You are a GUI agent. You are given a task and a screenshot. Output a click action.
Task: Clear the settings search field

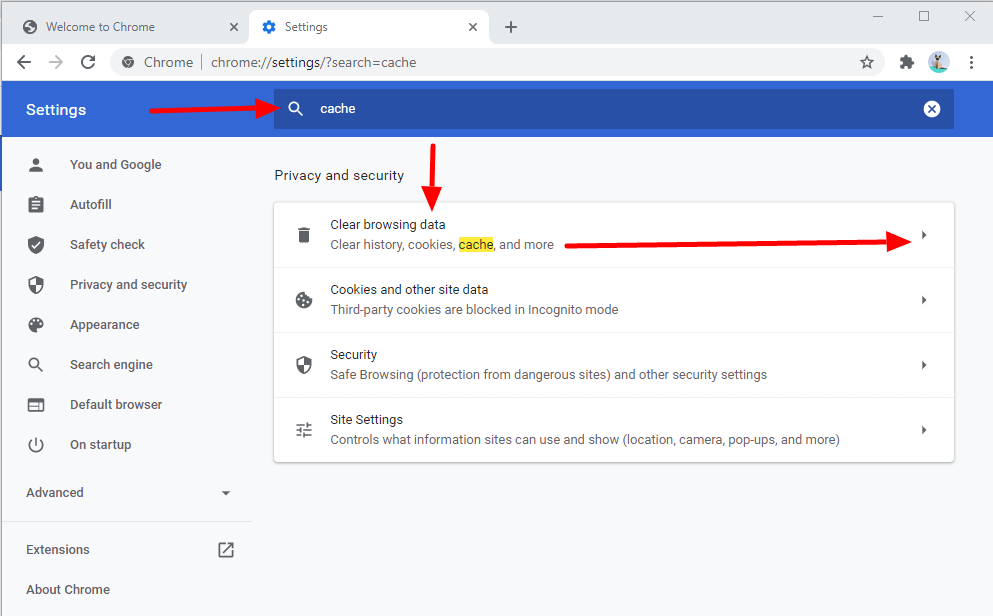coord(932,109)
